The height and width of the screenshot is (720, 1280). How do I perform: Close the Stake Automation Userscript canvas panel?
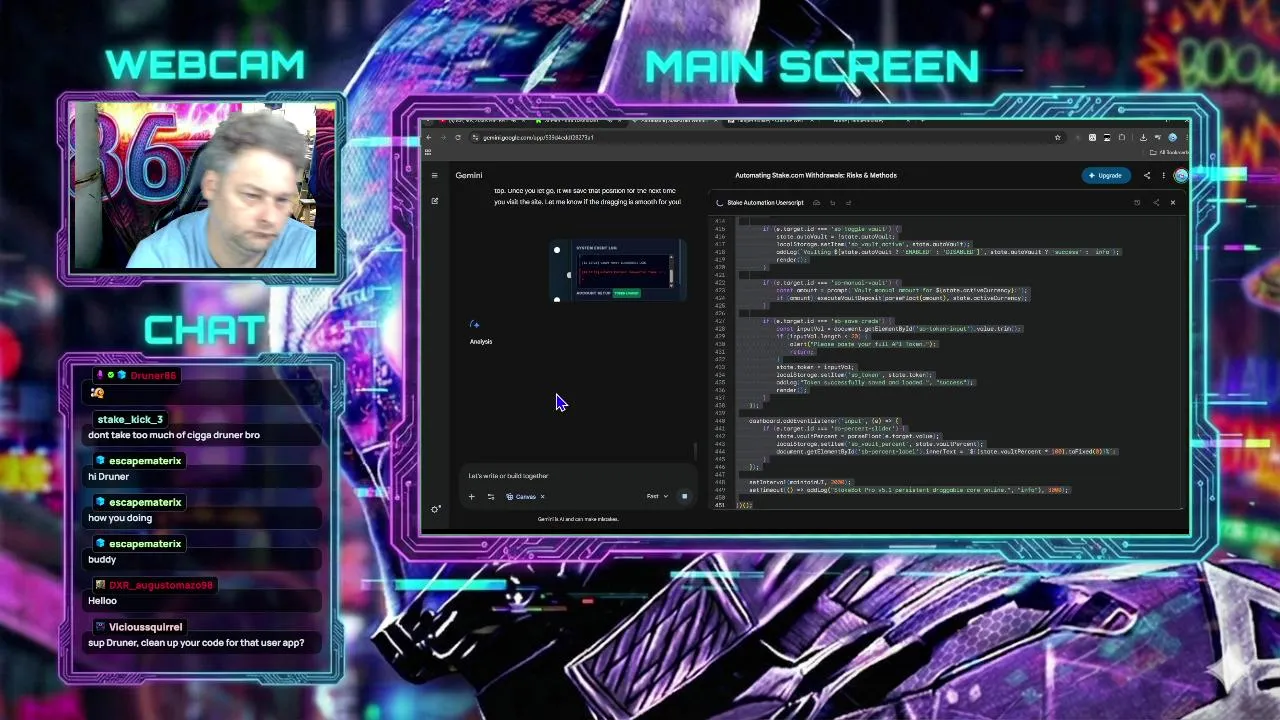(1173, 203)
